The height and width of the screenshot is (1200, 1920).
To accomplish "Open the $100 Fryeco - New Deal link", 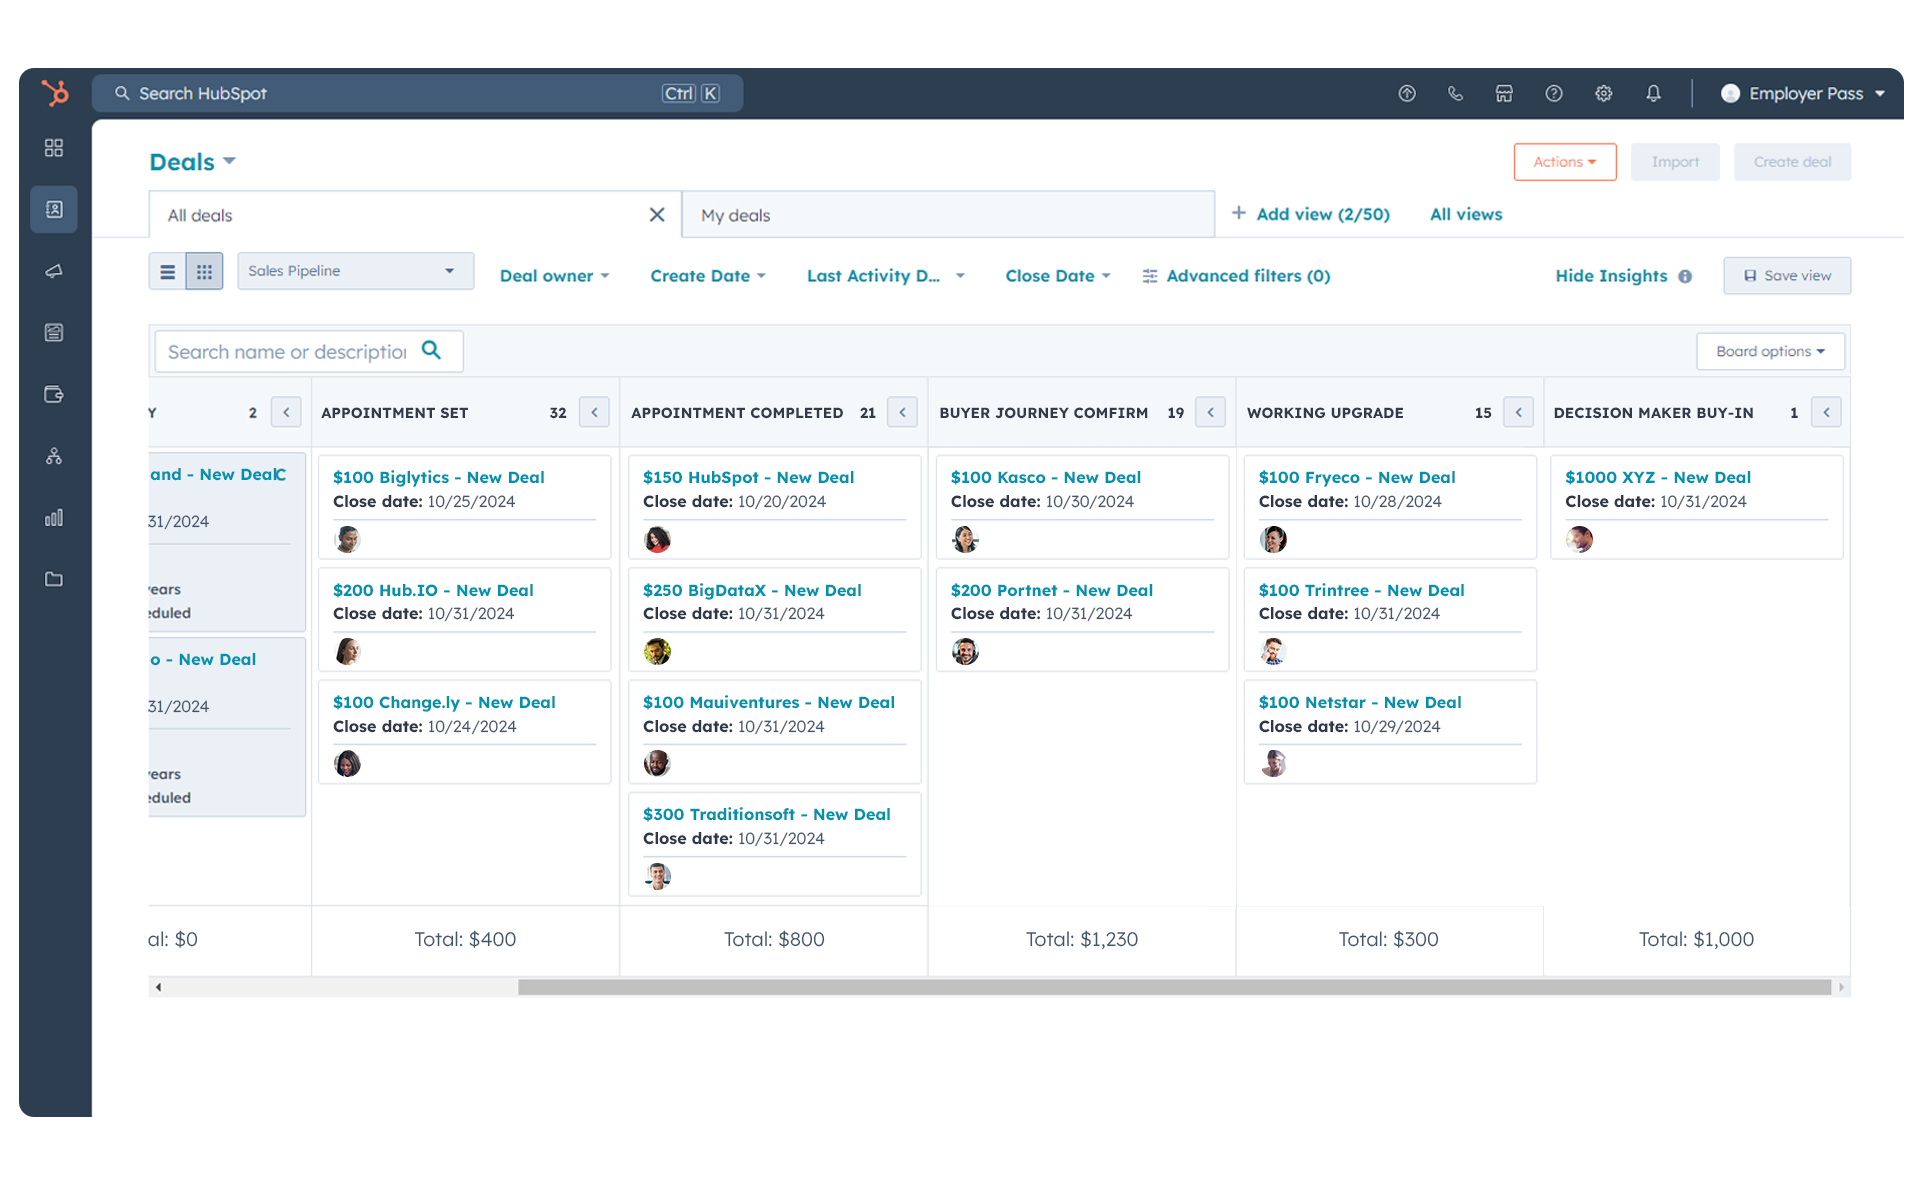I will 1357,478.
